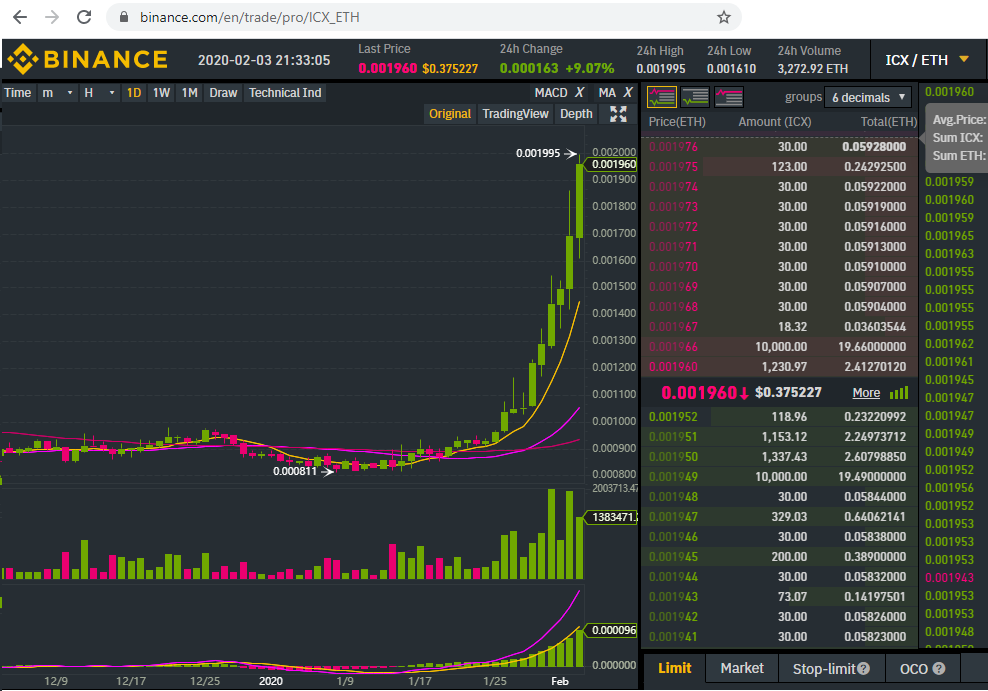The width and height of the screenshot is (988, 691).
Task: Click the Amount (ICX) column header
Action: 774,122
